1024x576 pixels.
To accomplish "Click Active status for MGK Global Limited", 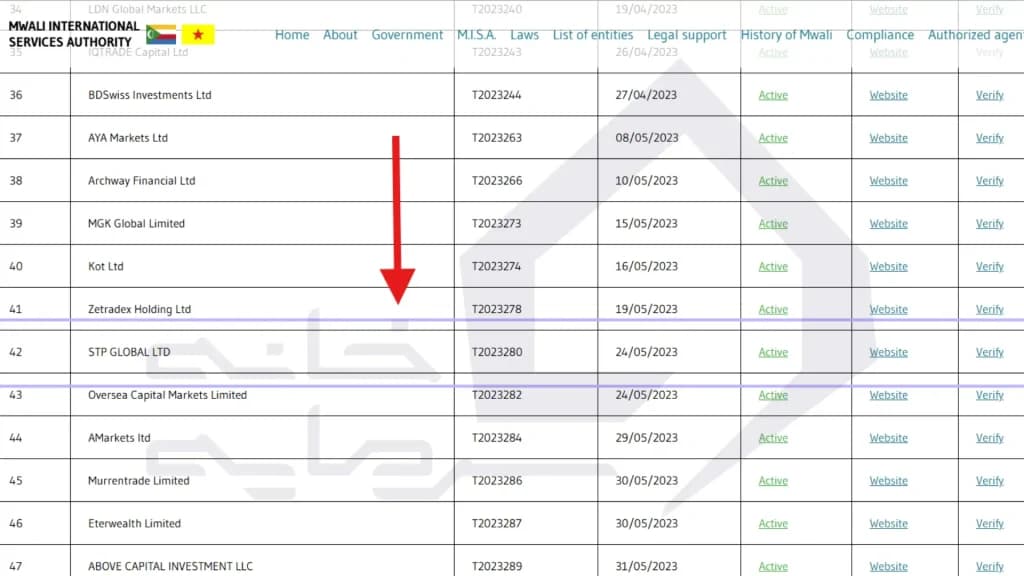I will tap(773, 224).
